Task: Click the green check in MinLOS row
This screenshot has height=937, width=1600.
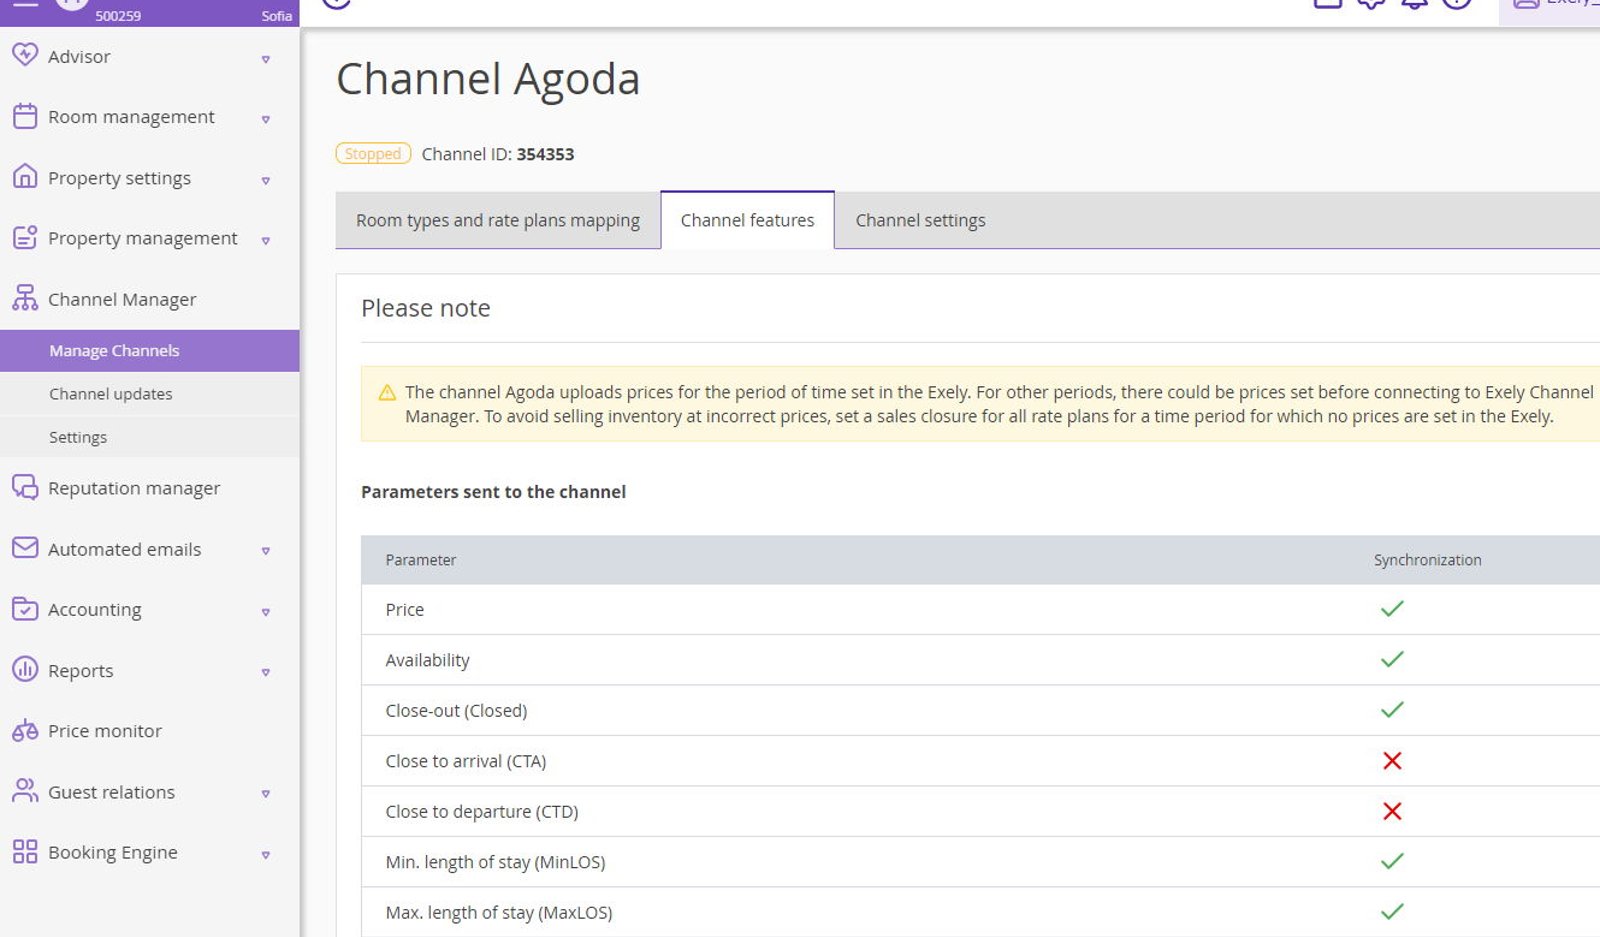Action: click(x=1392, y=861)
